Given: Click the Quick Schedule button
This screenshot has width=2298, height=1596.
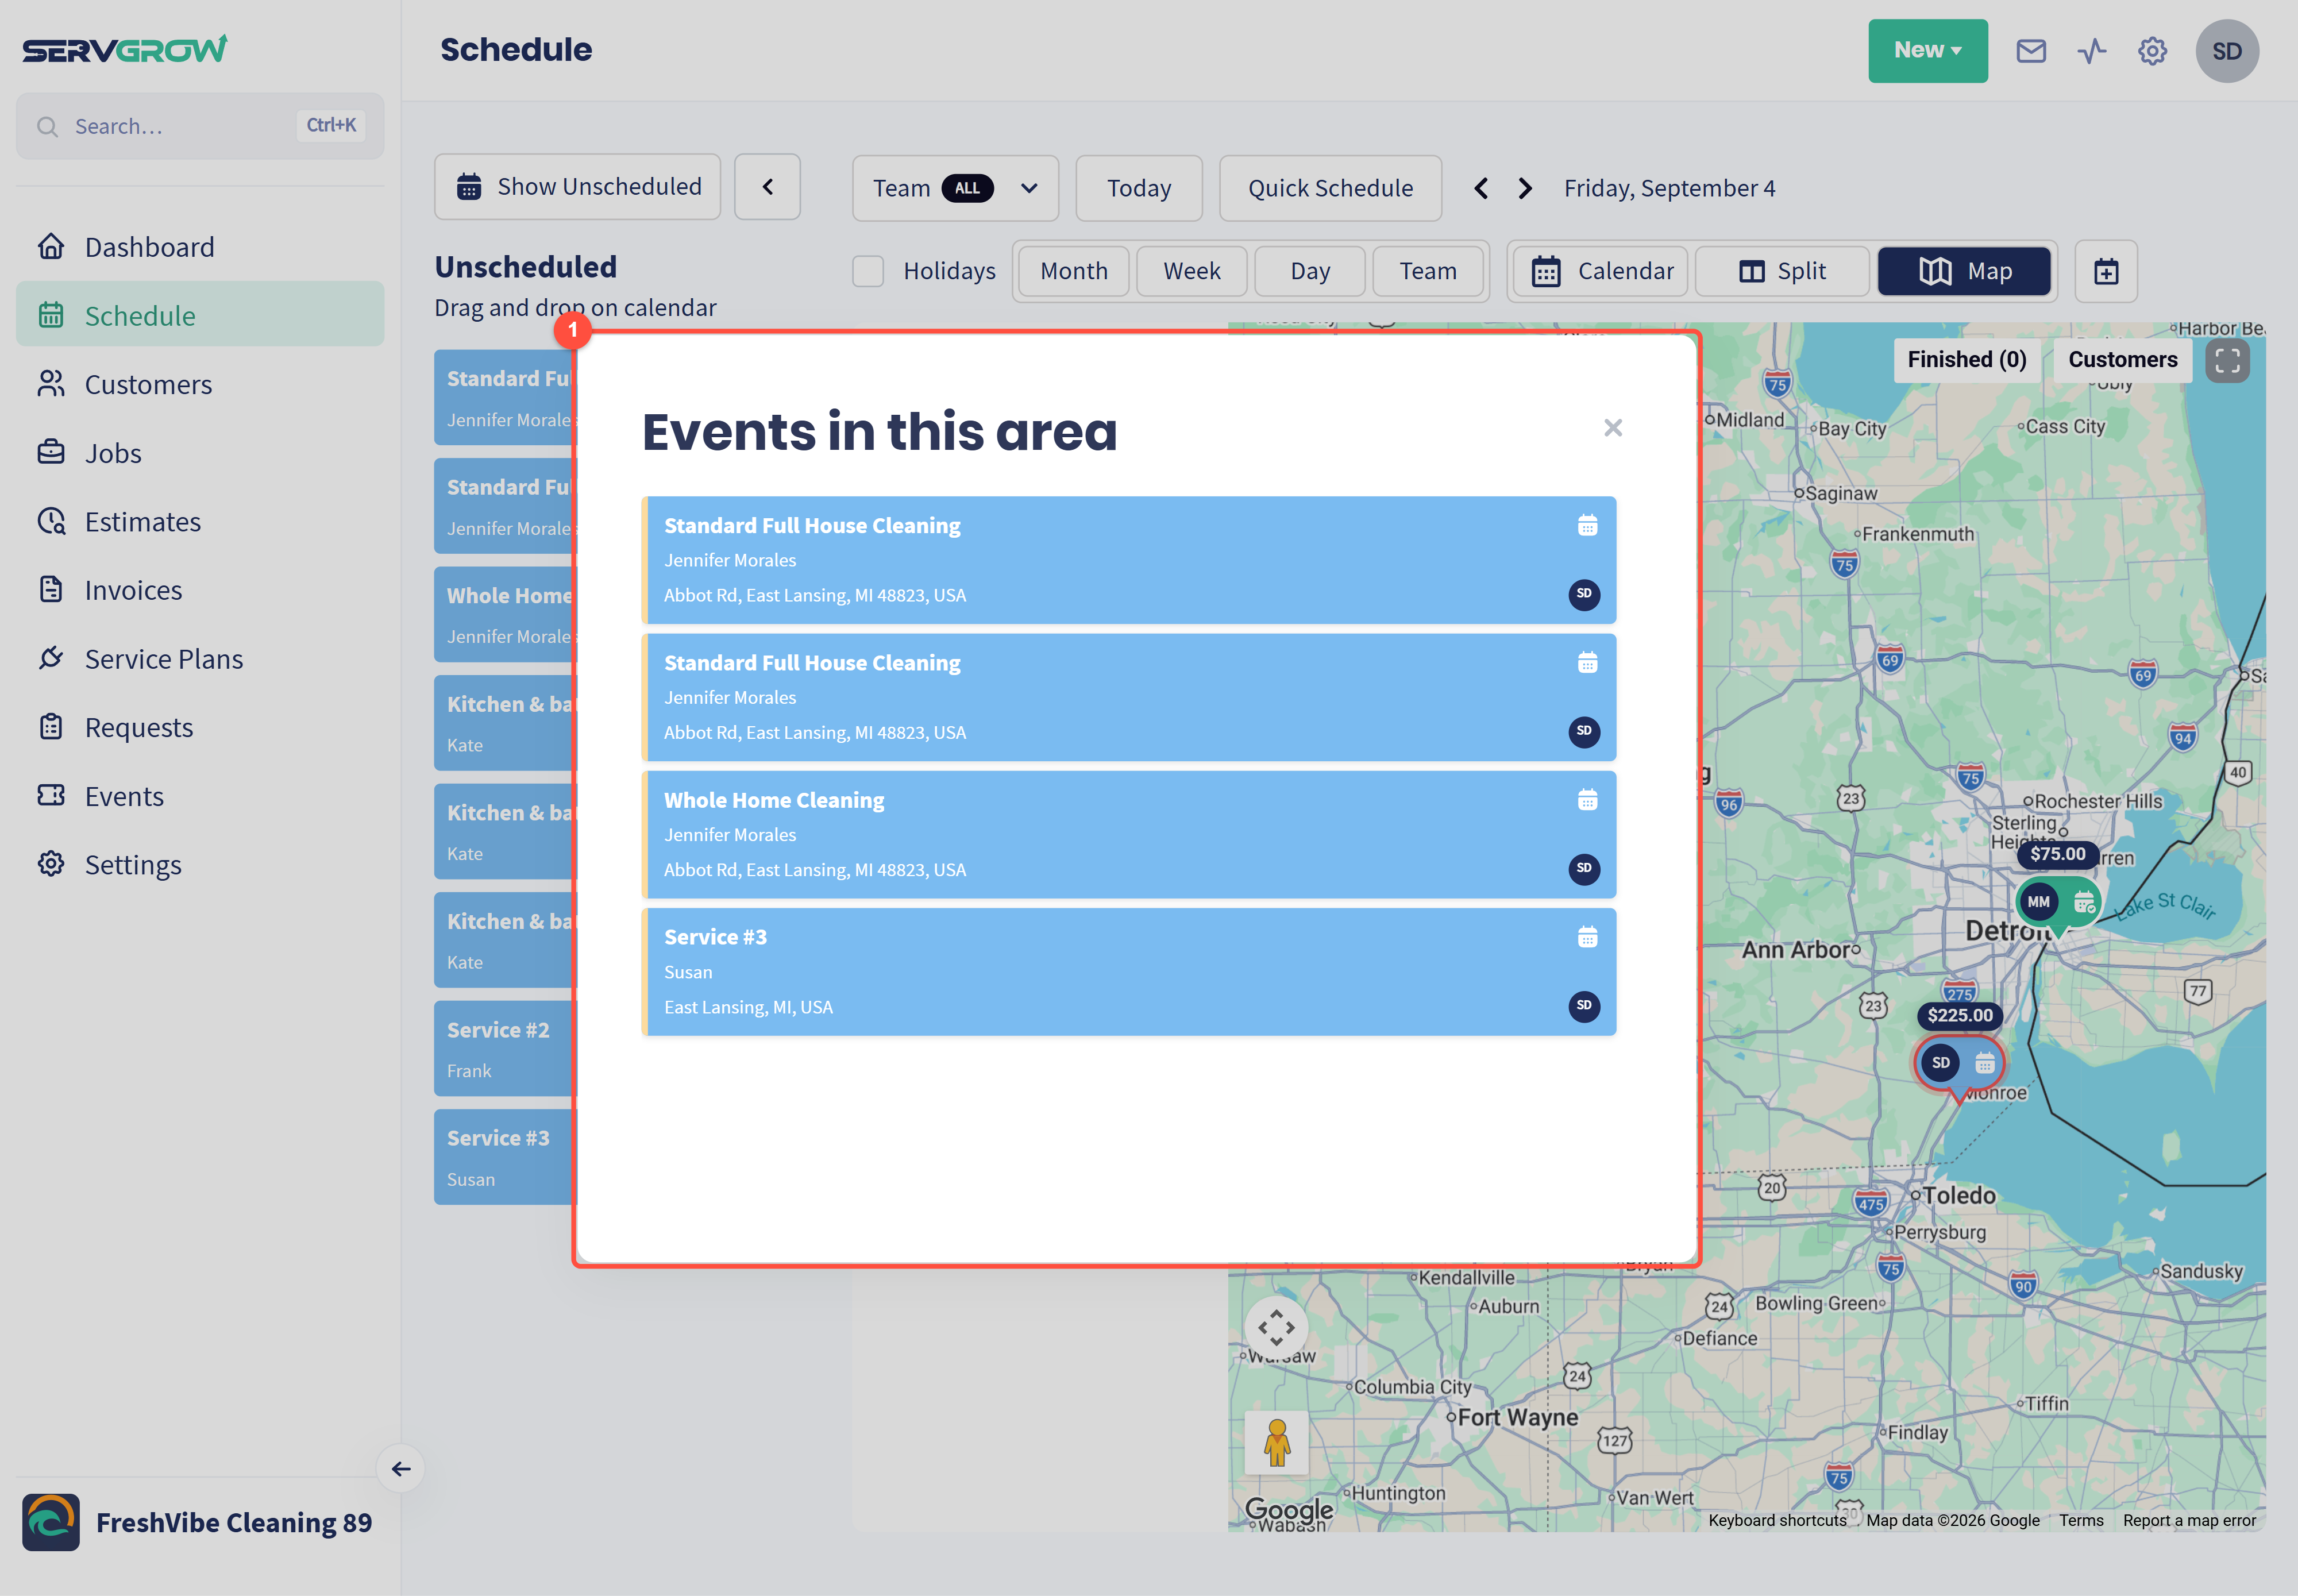Looking at the screenshot, I should (x=1330, y=188).
